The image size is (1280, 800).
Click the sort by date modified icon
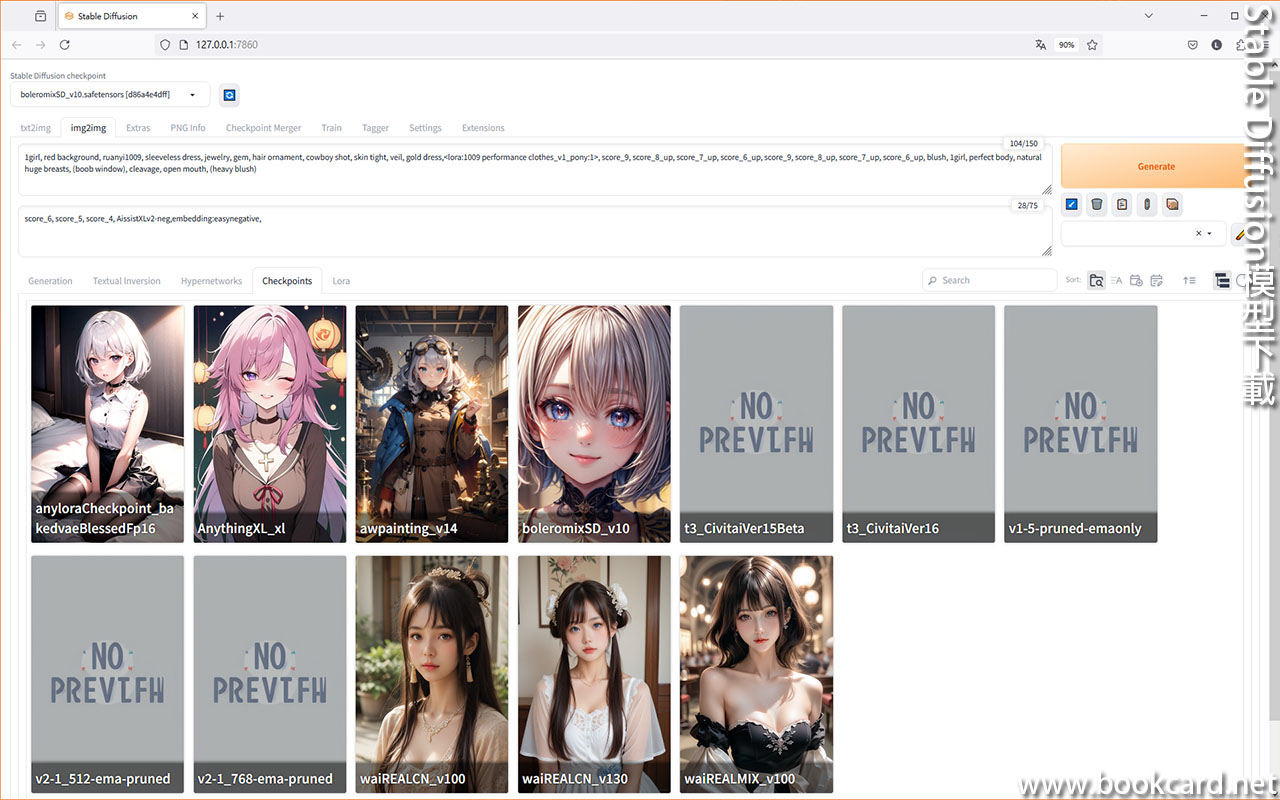(1157, 280)
